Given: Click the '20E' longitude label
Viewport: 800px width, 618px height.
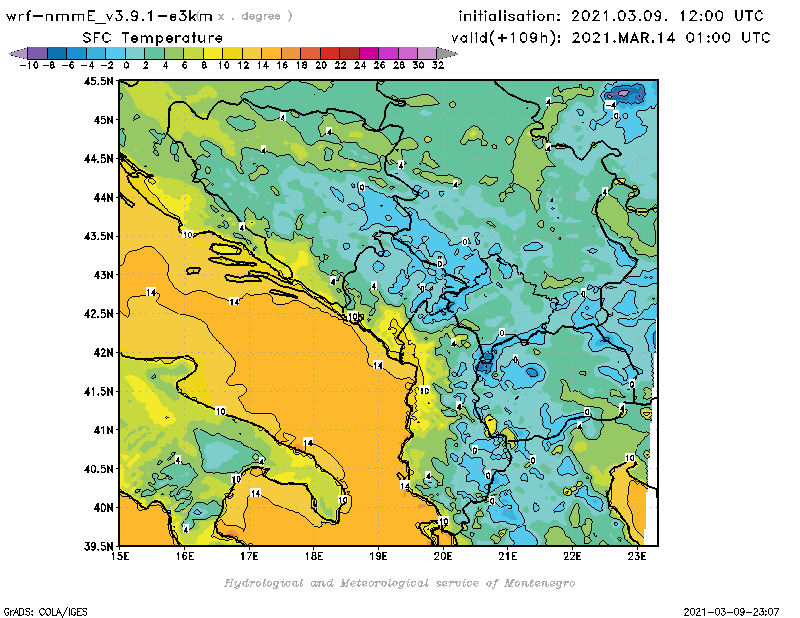Looking at the screenshot, I should [443, 556].
